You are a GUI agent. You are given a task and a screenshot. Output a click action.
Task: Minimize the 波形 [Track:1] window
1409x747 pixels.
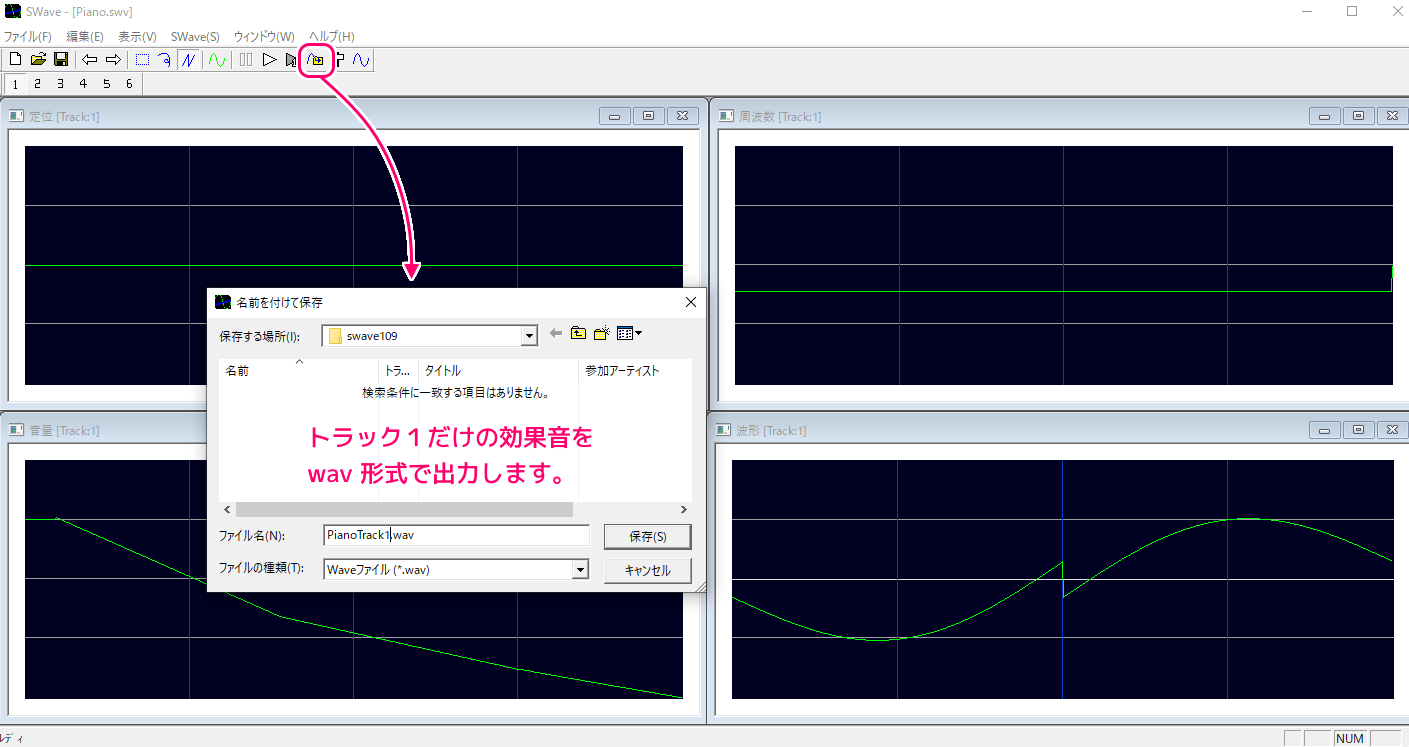tap(1324, 430)
